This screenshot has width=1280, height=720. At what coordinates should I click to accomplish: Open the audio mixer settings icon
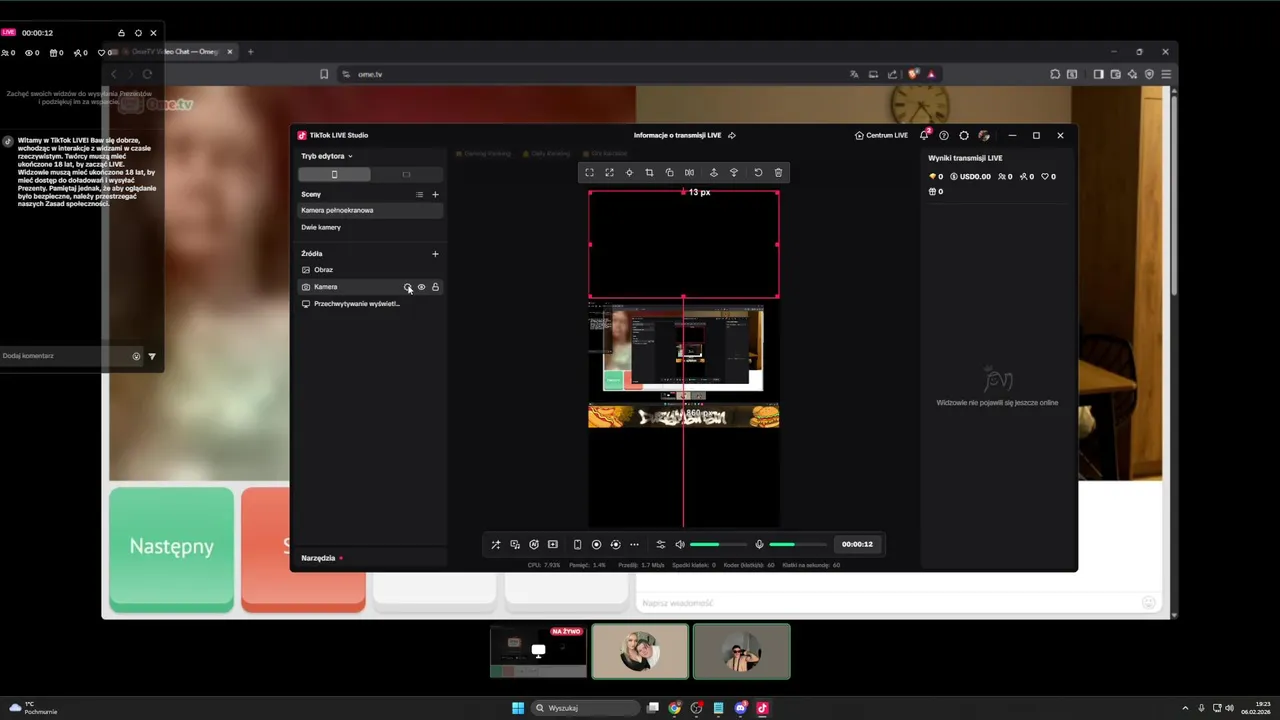point(660,544)
